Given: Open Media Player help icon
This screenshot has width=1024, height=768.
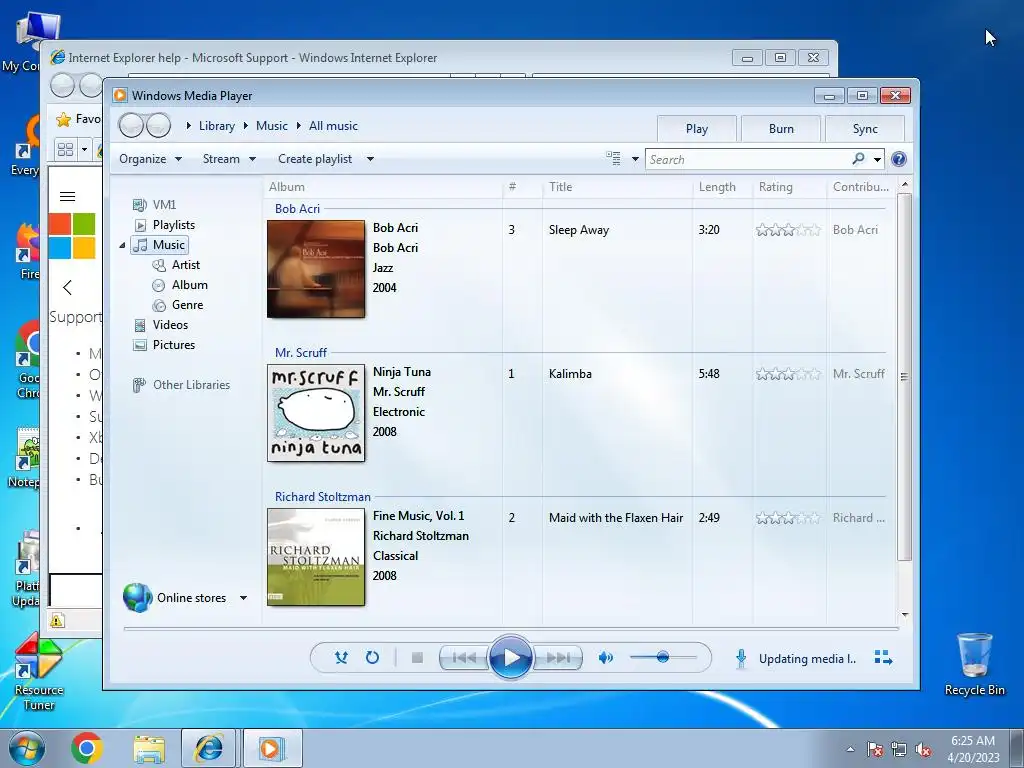Looking at the screenshot, I should [899, 159].
